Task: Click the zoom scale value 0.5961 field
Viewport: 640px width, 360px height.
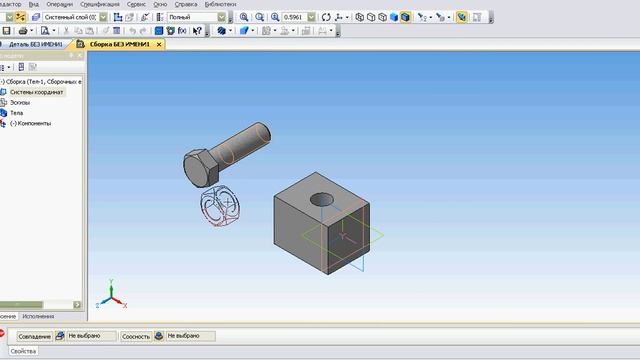Action: [295, 17]
